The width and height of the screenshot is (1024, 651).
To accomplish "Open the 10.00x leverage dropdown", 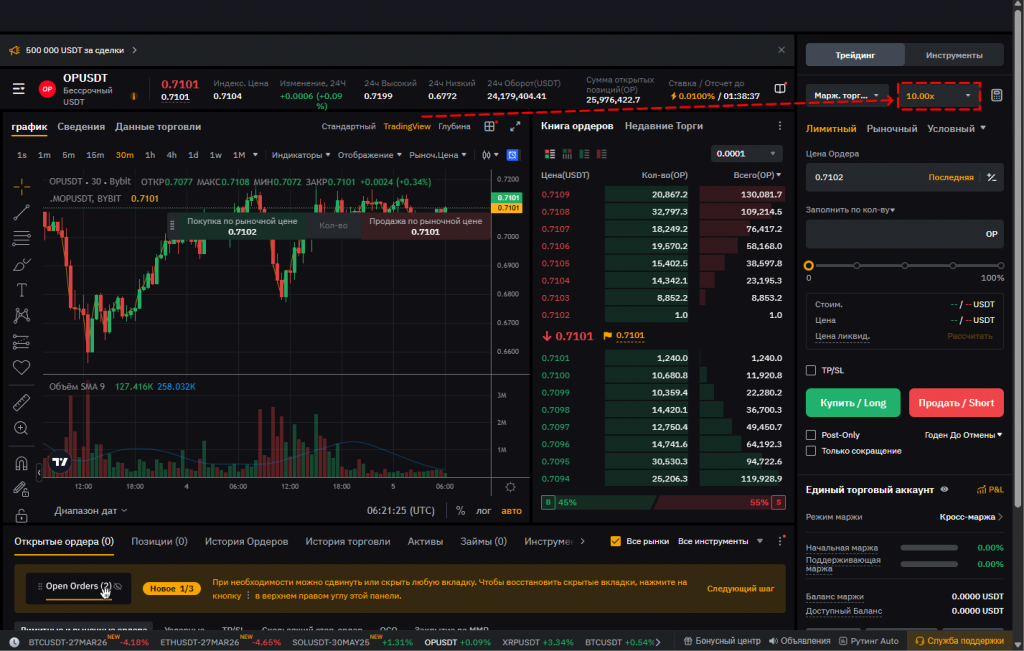I will pyautogui.click(x=938, y=96).
